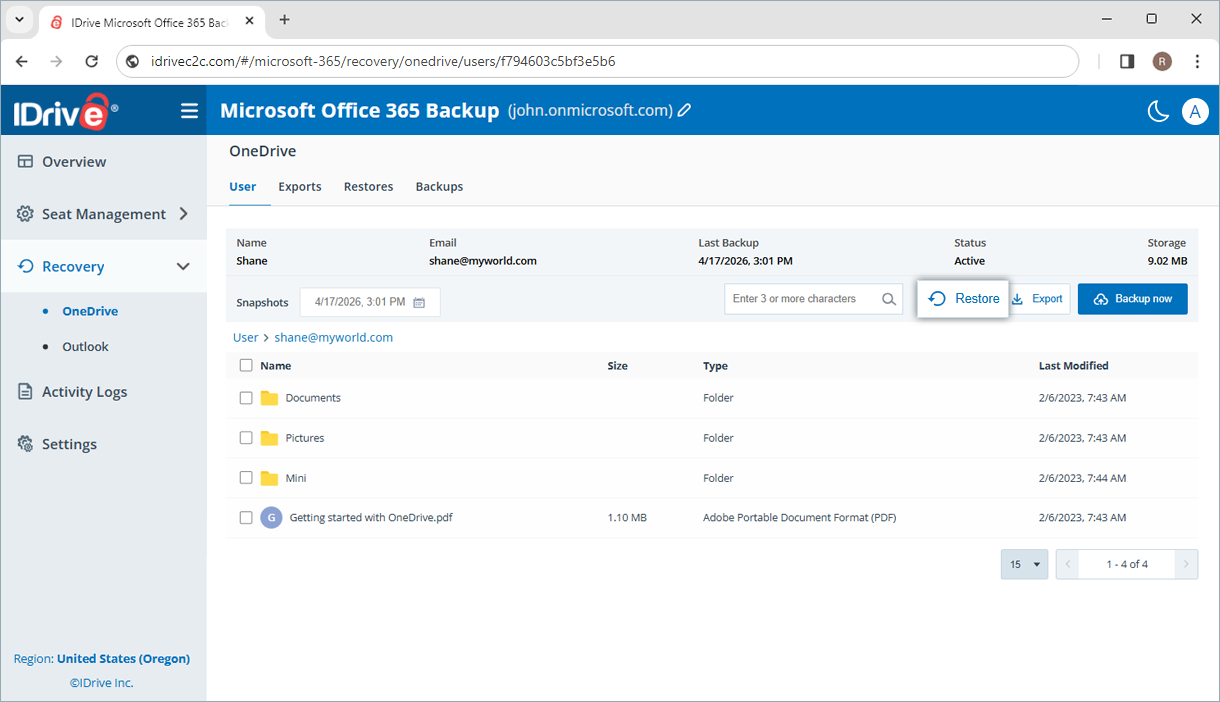Tick the Pictures folder checkbox

pos(246,438)
